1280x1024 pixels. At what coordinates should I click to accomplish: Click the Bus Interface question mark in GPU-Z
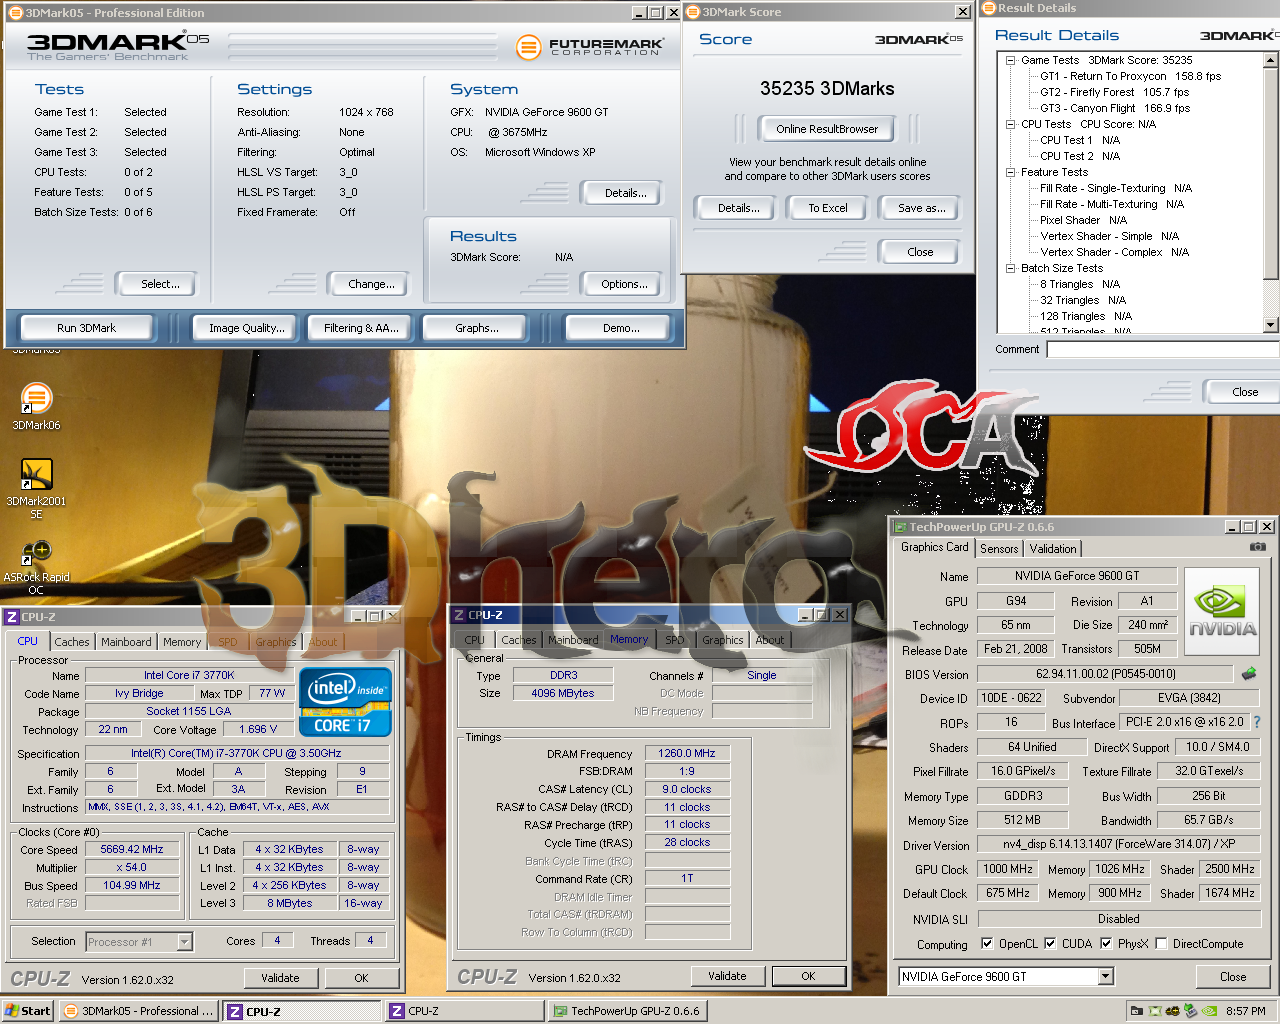point(1257,722)
